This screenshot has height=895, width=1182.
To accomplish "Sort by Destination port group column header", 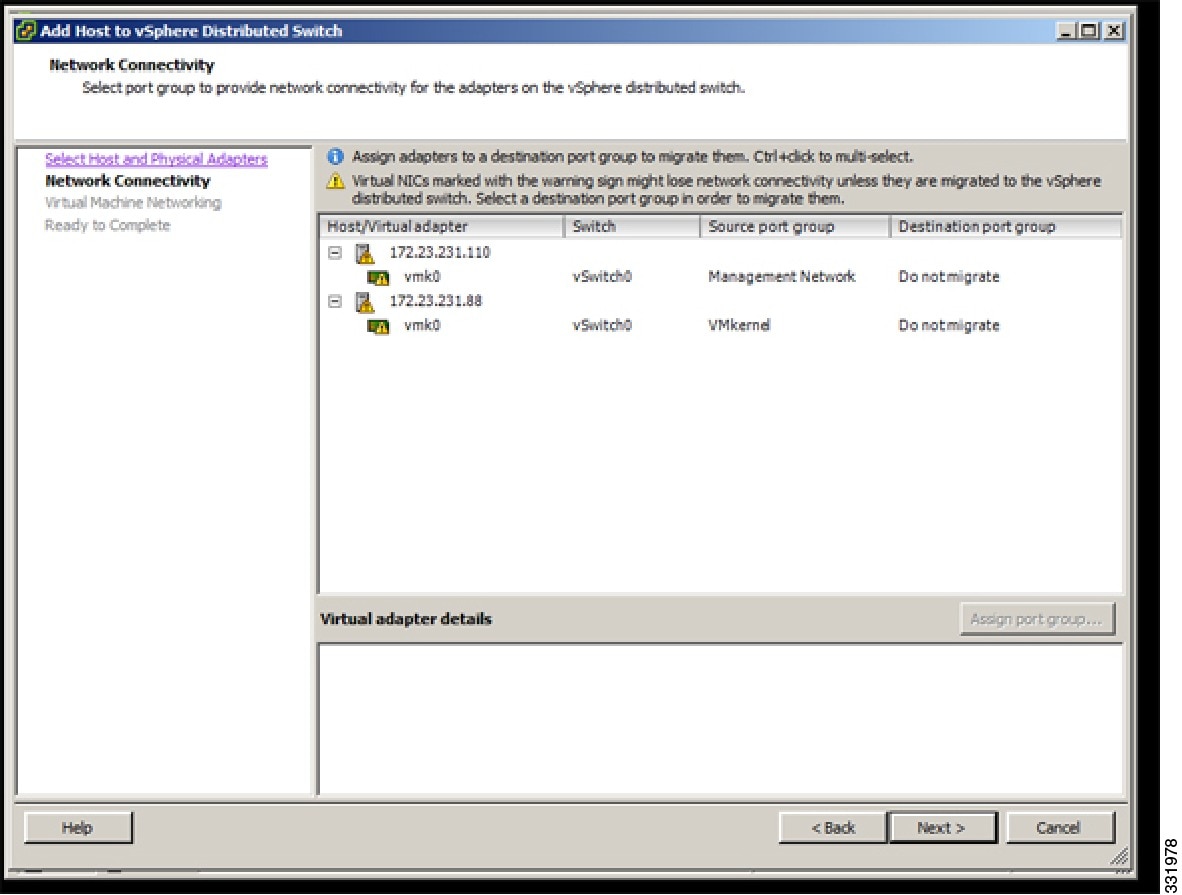I will (1006, 226).
